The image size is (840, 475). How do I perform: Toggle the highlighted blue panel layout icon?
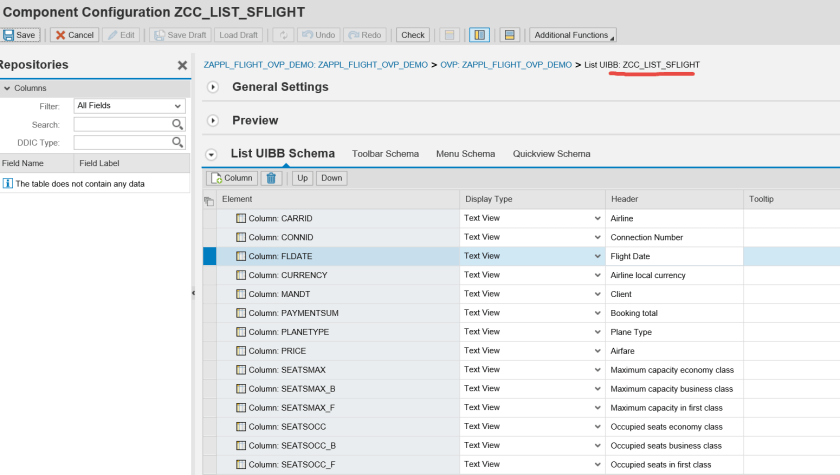pyautogui.click(x=480, y=35)
